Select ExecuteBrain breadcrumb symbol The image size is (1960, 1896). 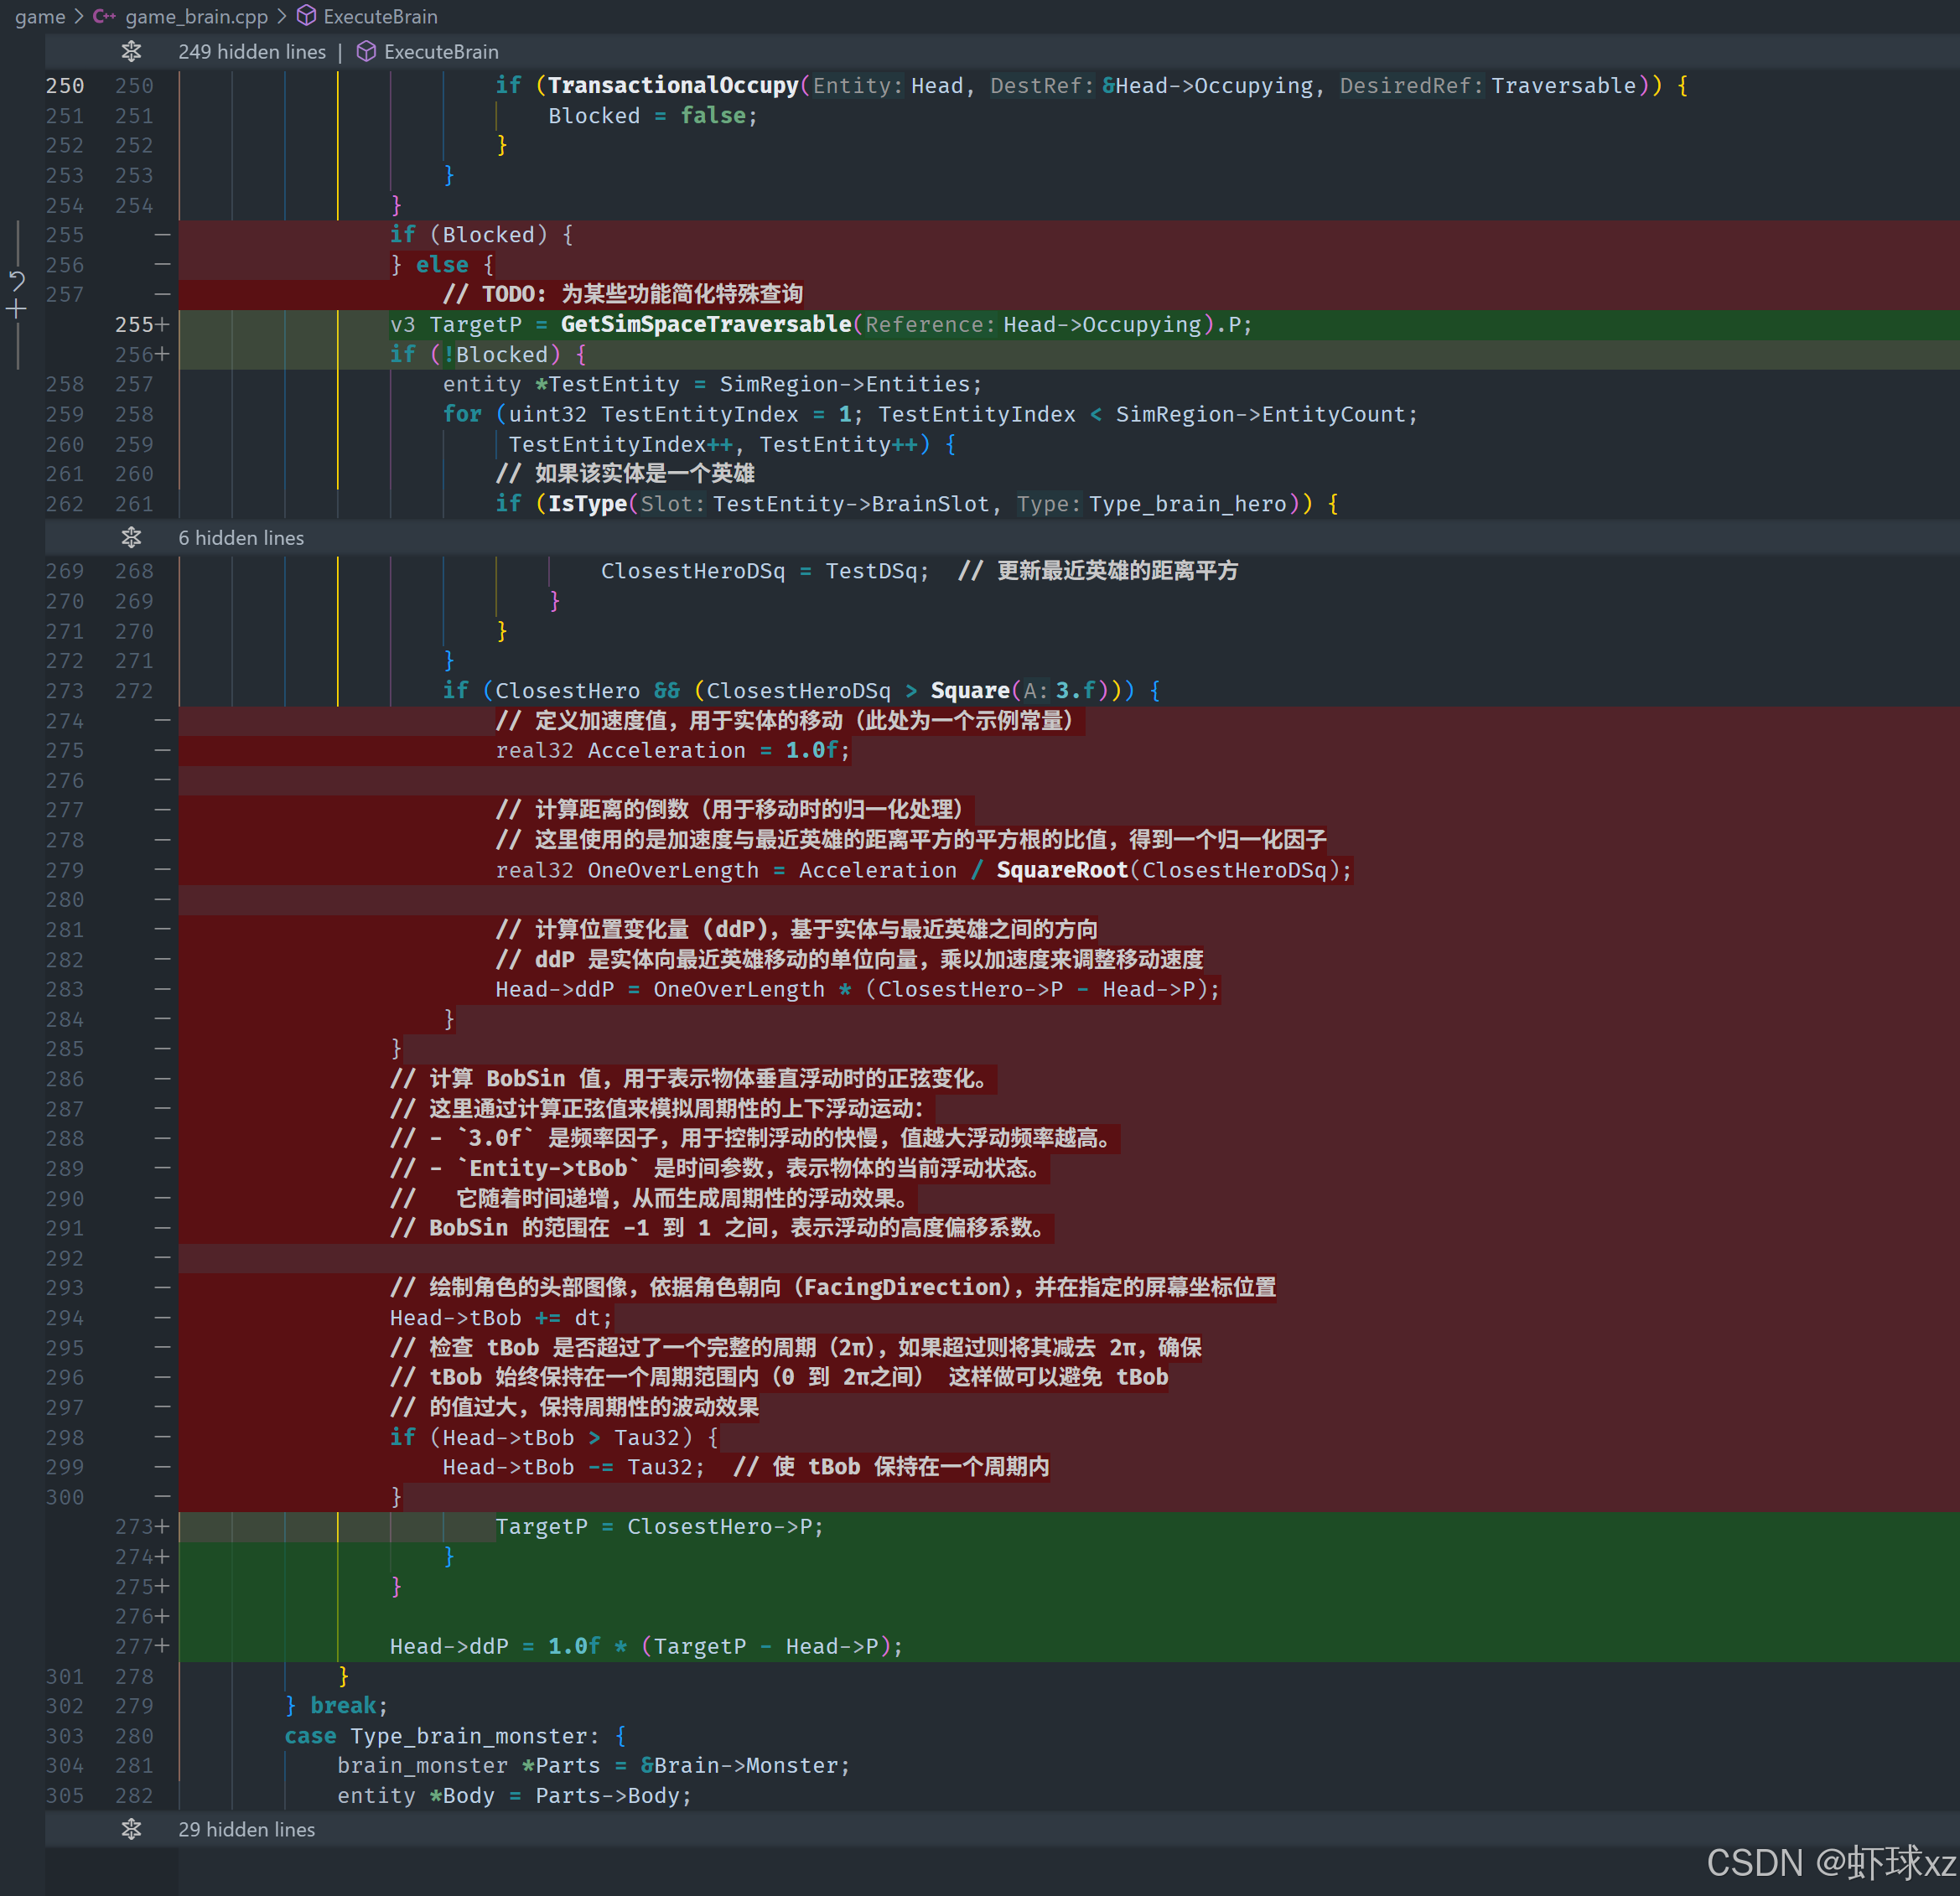tap(380, 17)
